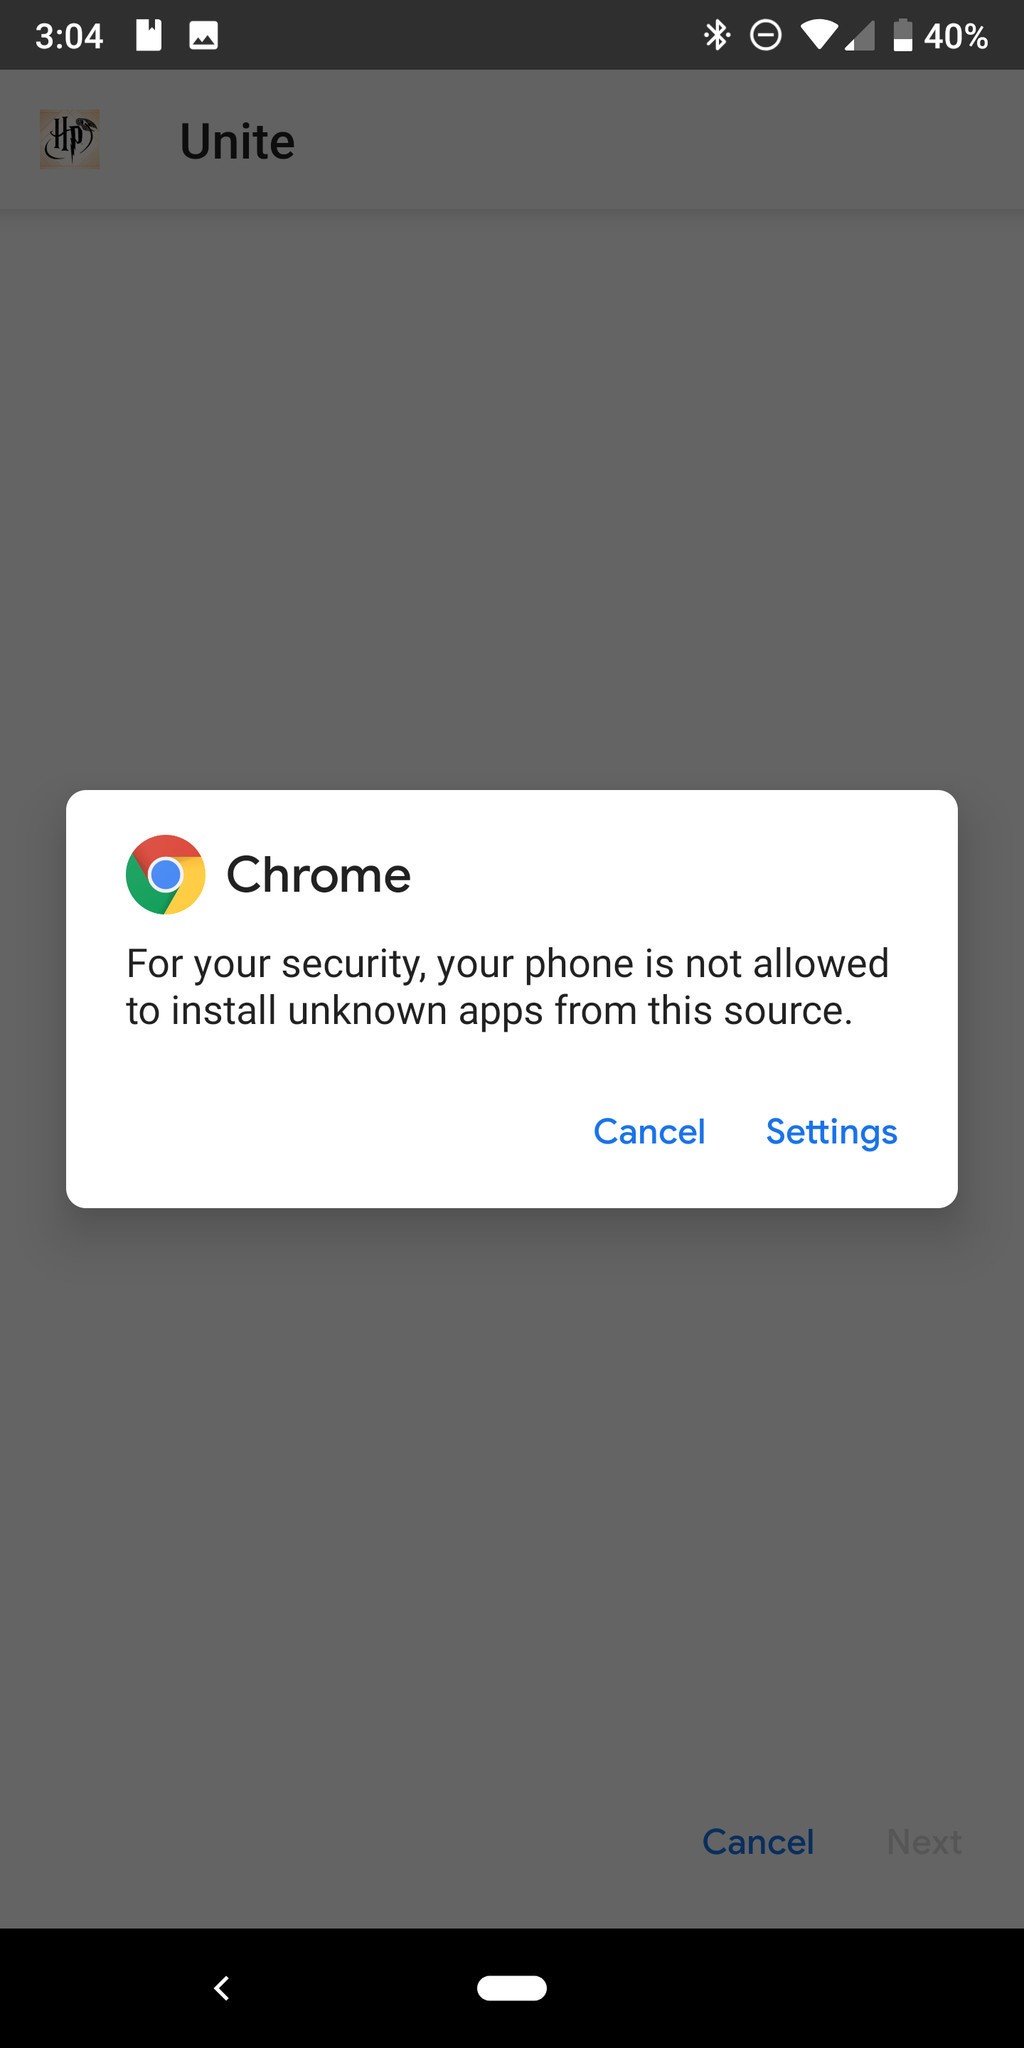The image size is (1024, 2048).
Task: Tap the Unite app title
Action: pyautogui.click(x=237, y=142)
